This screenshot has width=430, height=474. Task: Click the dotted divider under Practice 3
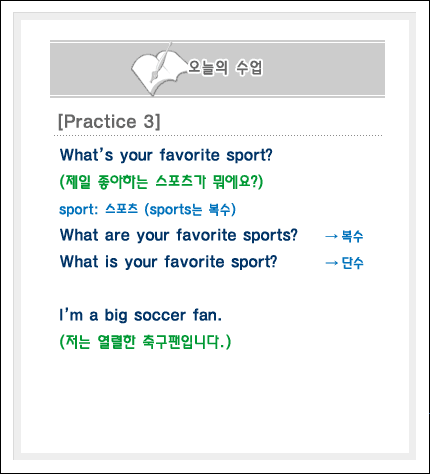click(218, 136)
